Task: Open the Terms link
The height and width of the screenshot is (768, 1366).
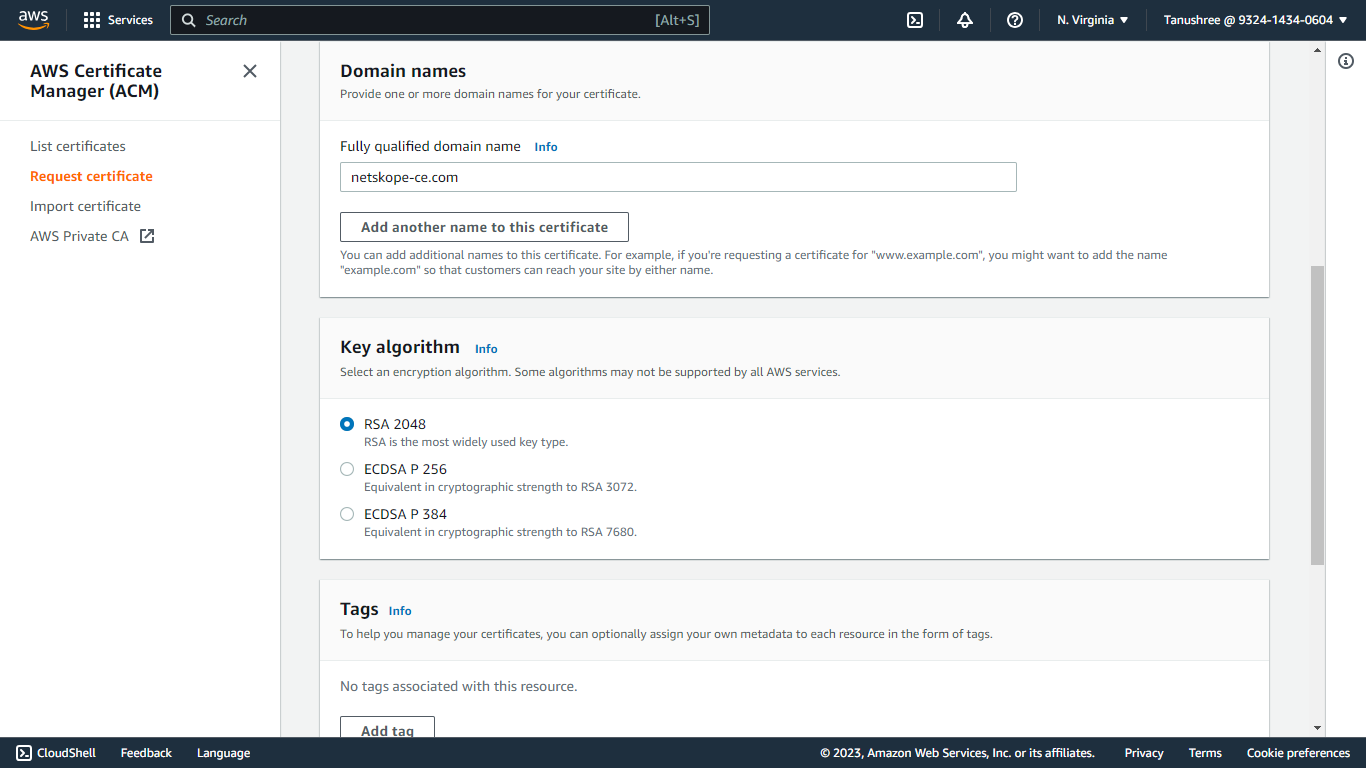Action: (x=1205, y=753)
